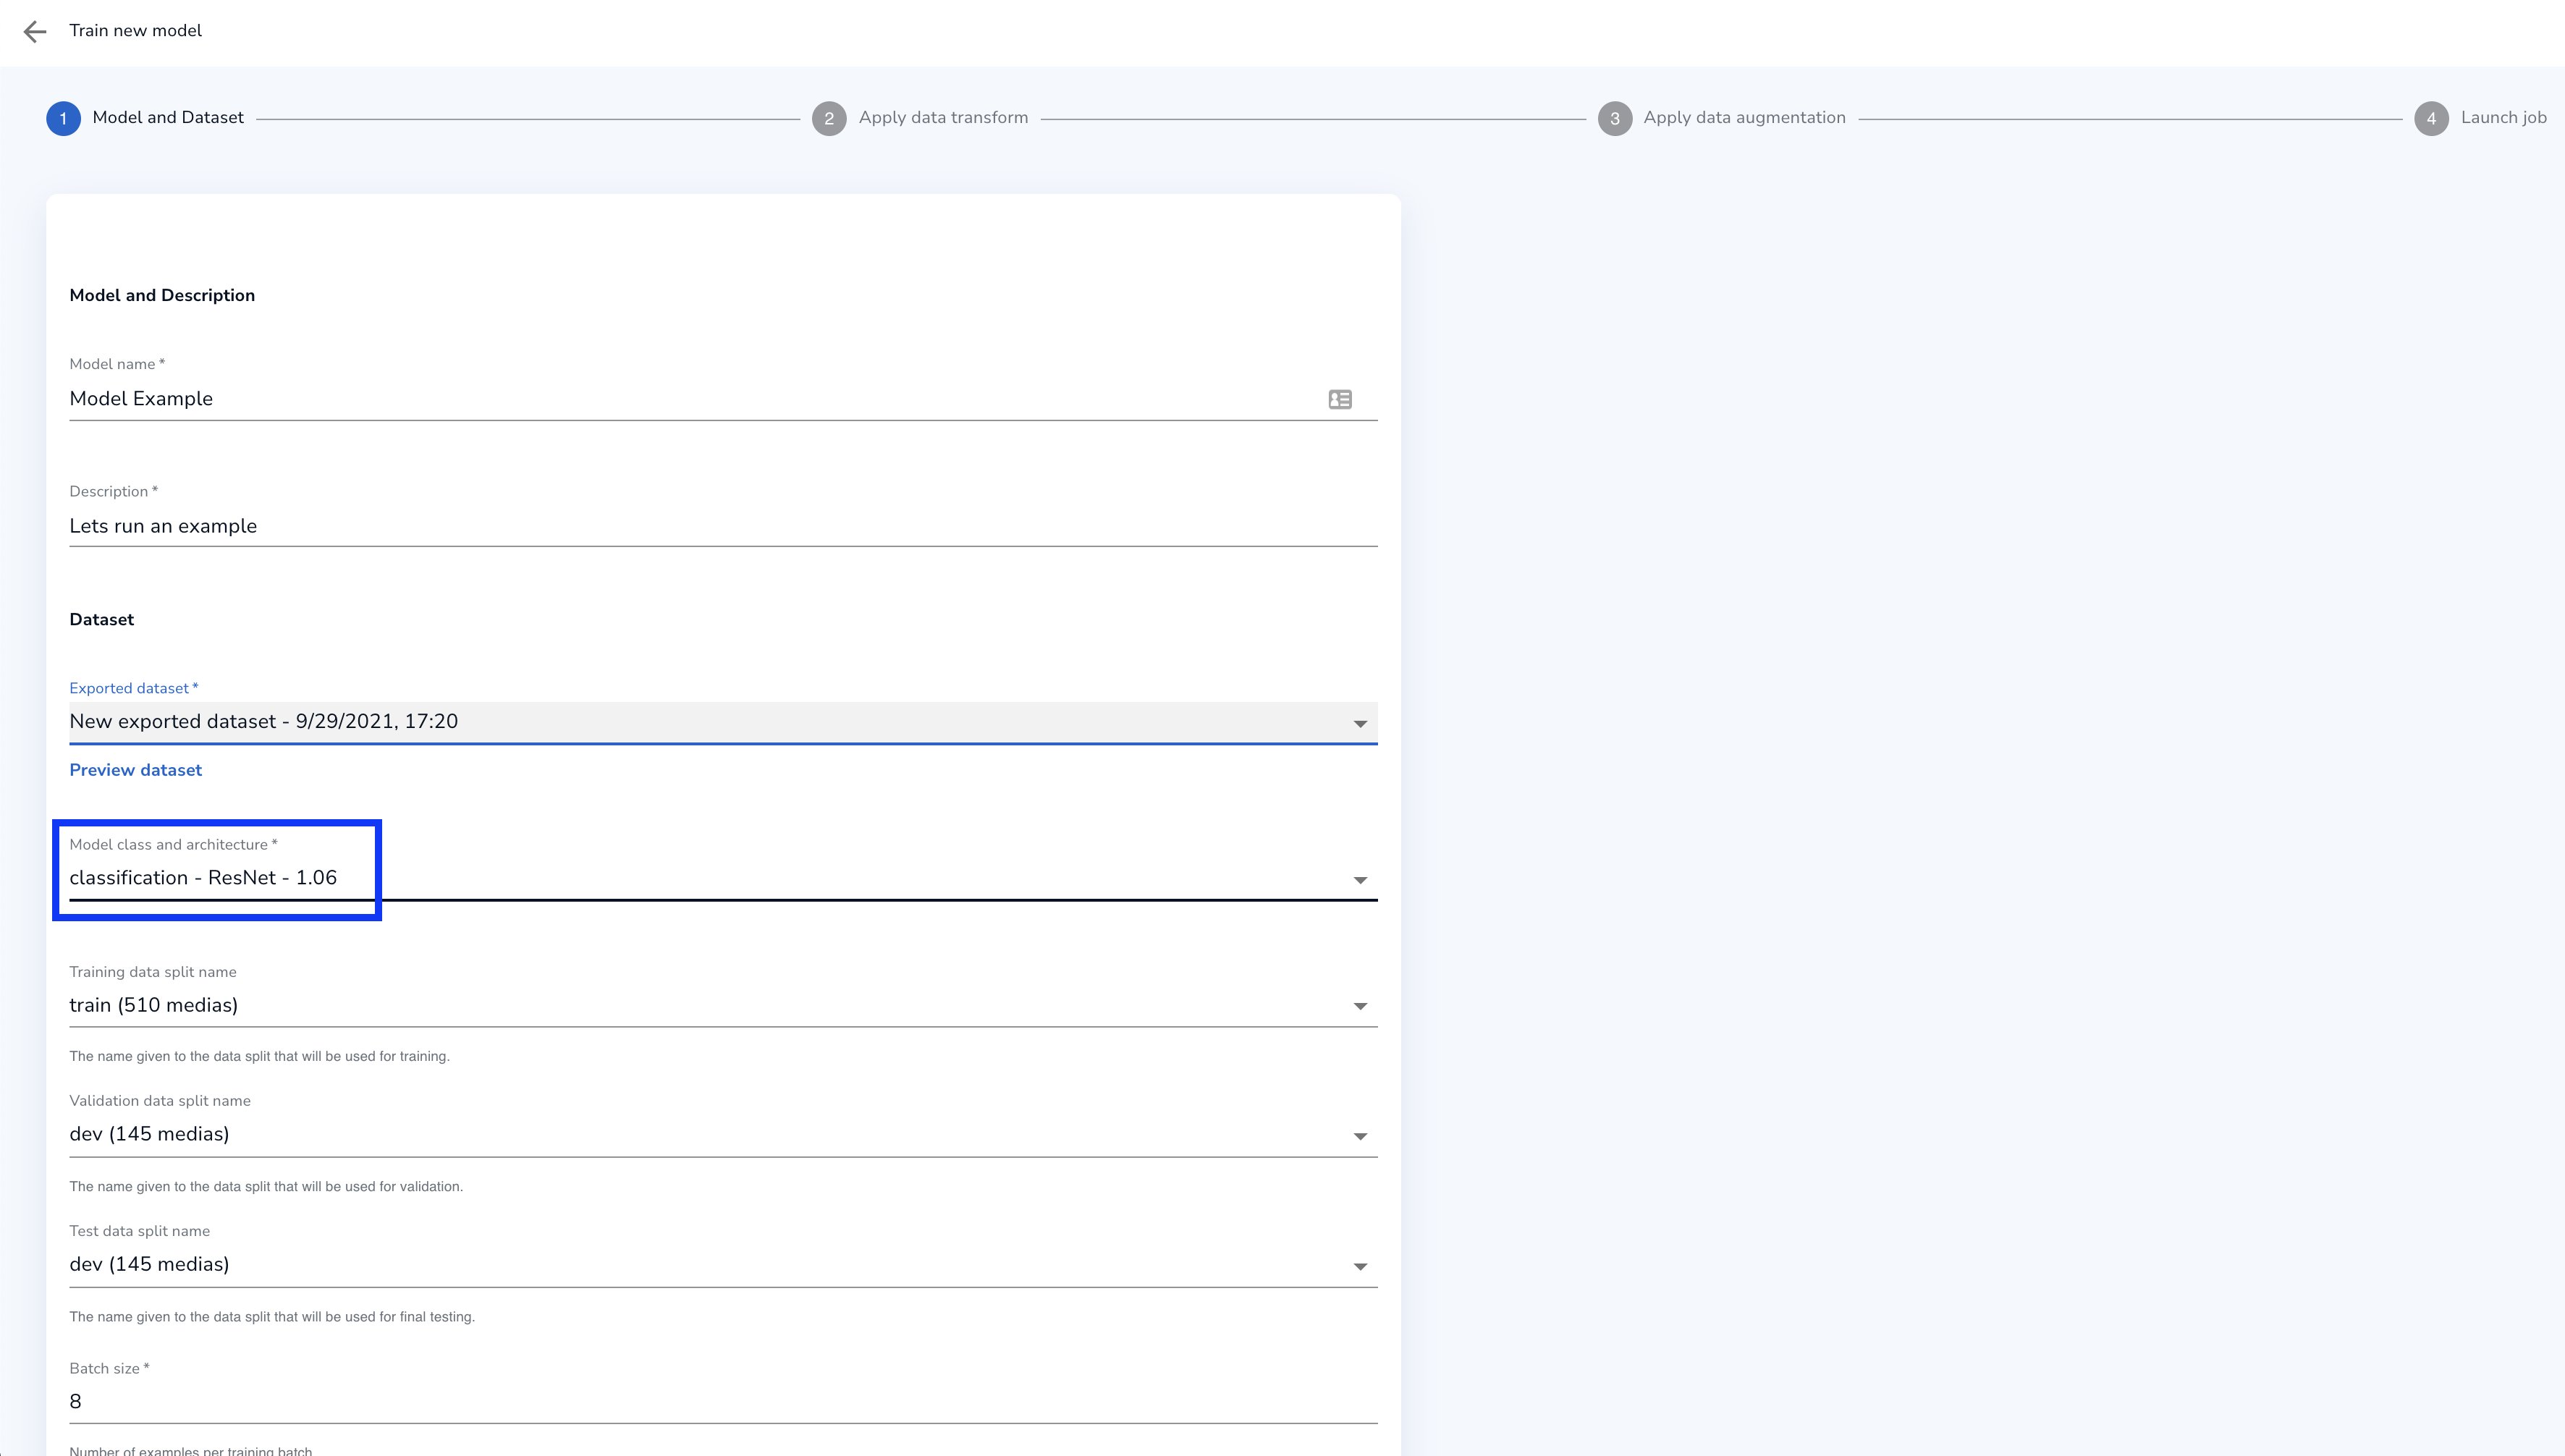Click the Batch size input field

tap(720, 1402)
